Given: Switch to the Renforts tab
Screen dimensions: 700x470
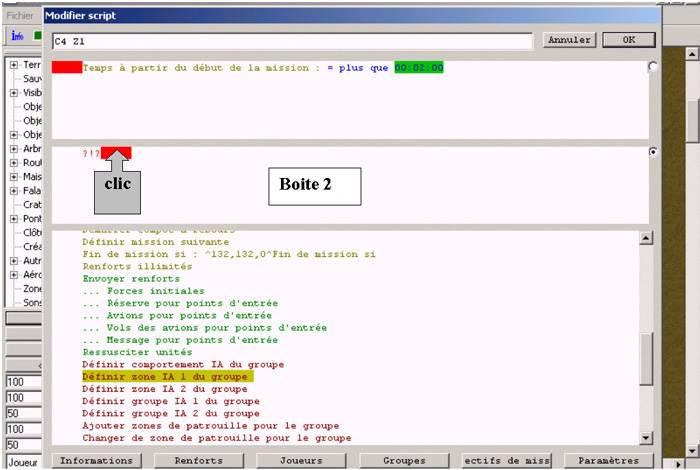Looking at the screenshot, I should point(198,461).
